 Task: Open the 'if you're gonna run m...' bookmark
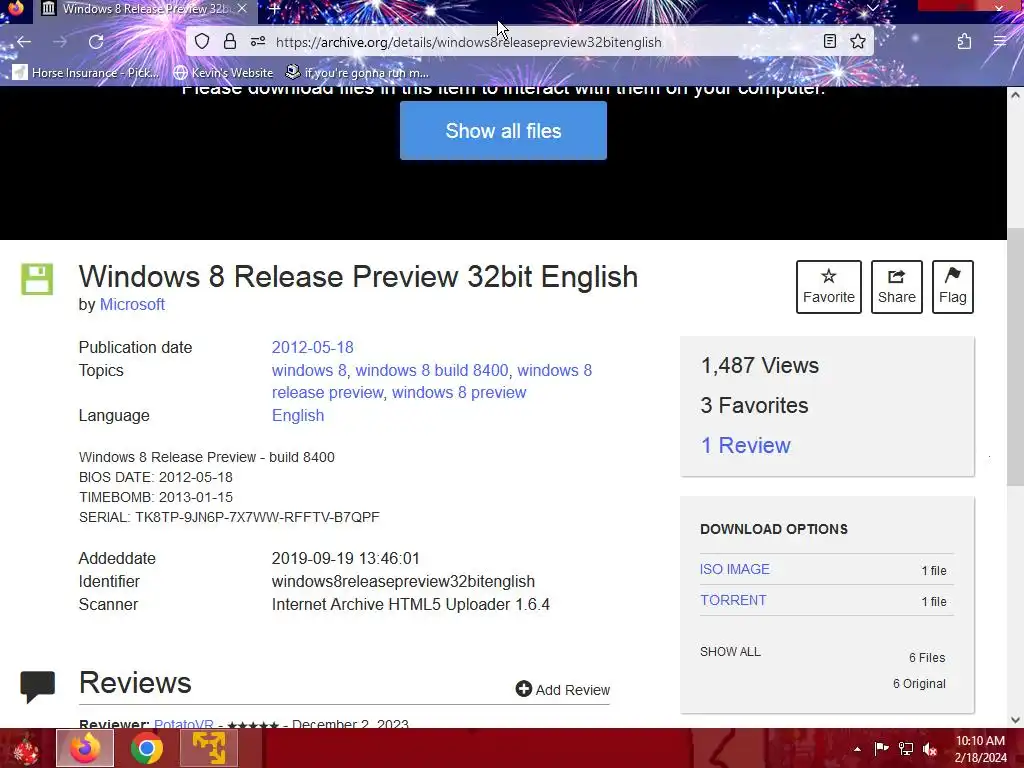click(358, 72)
